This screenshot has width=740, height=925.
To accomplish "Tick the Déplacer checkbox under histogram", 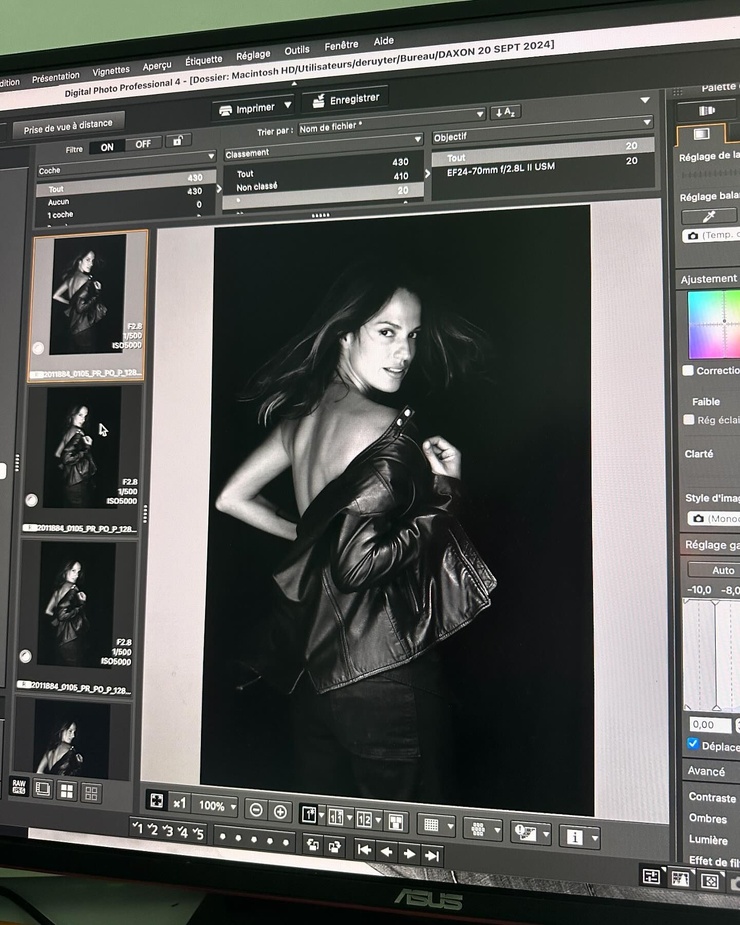I will [x=693, y=744].
